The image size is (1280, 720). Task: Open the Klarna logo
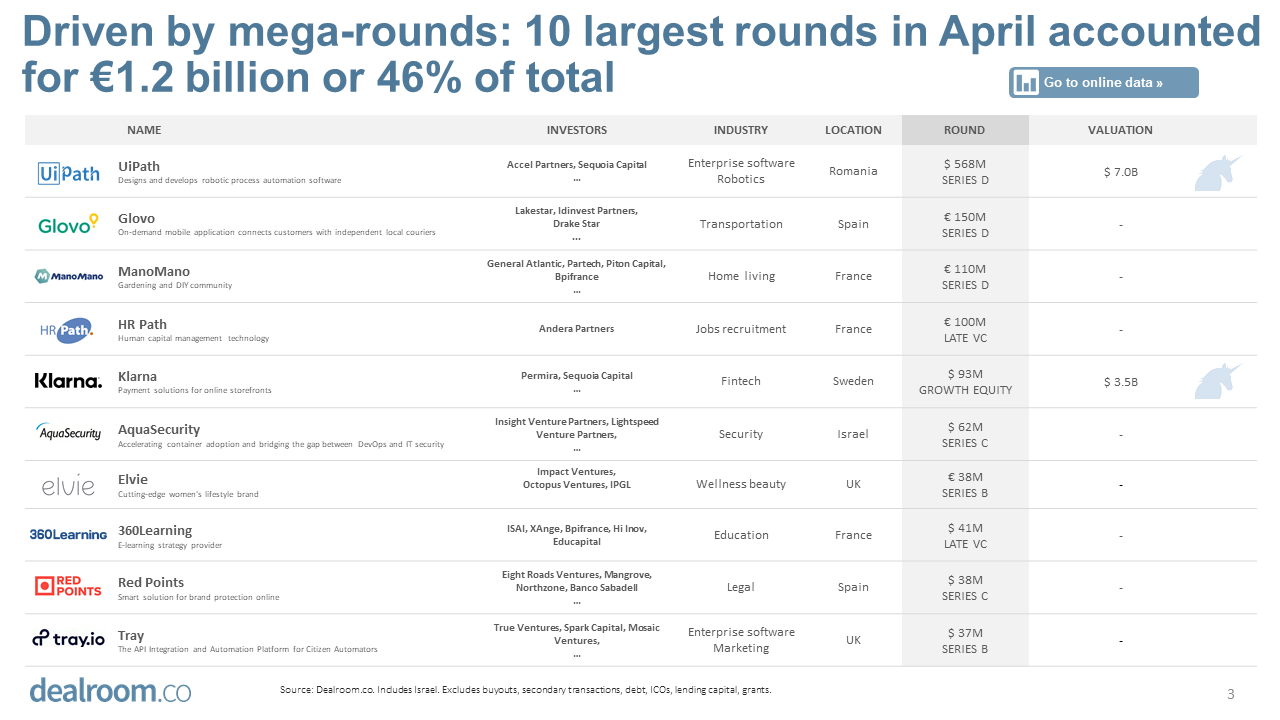pyautogui.click(x=68, y=381)
